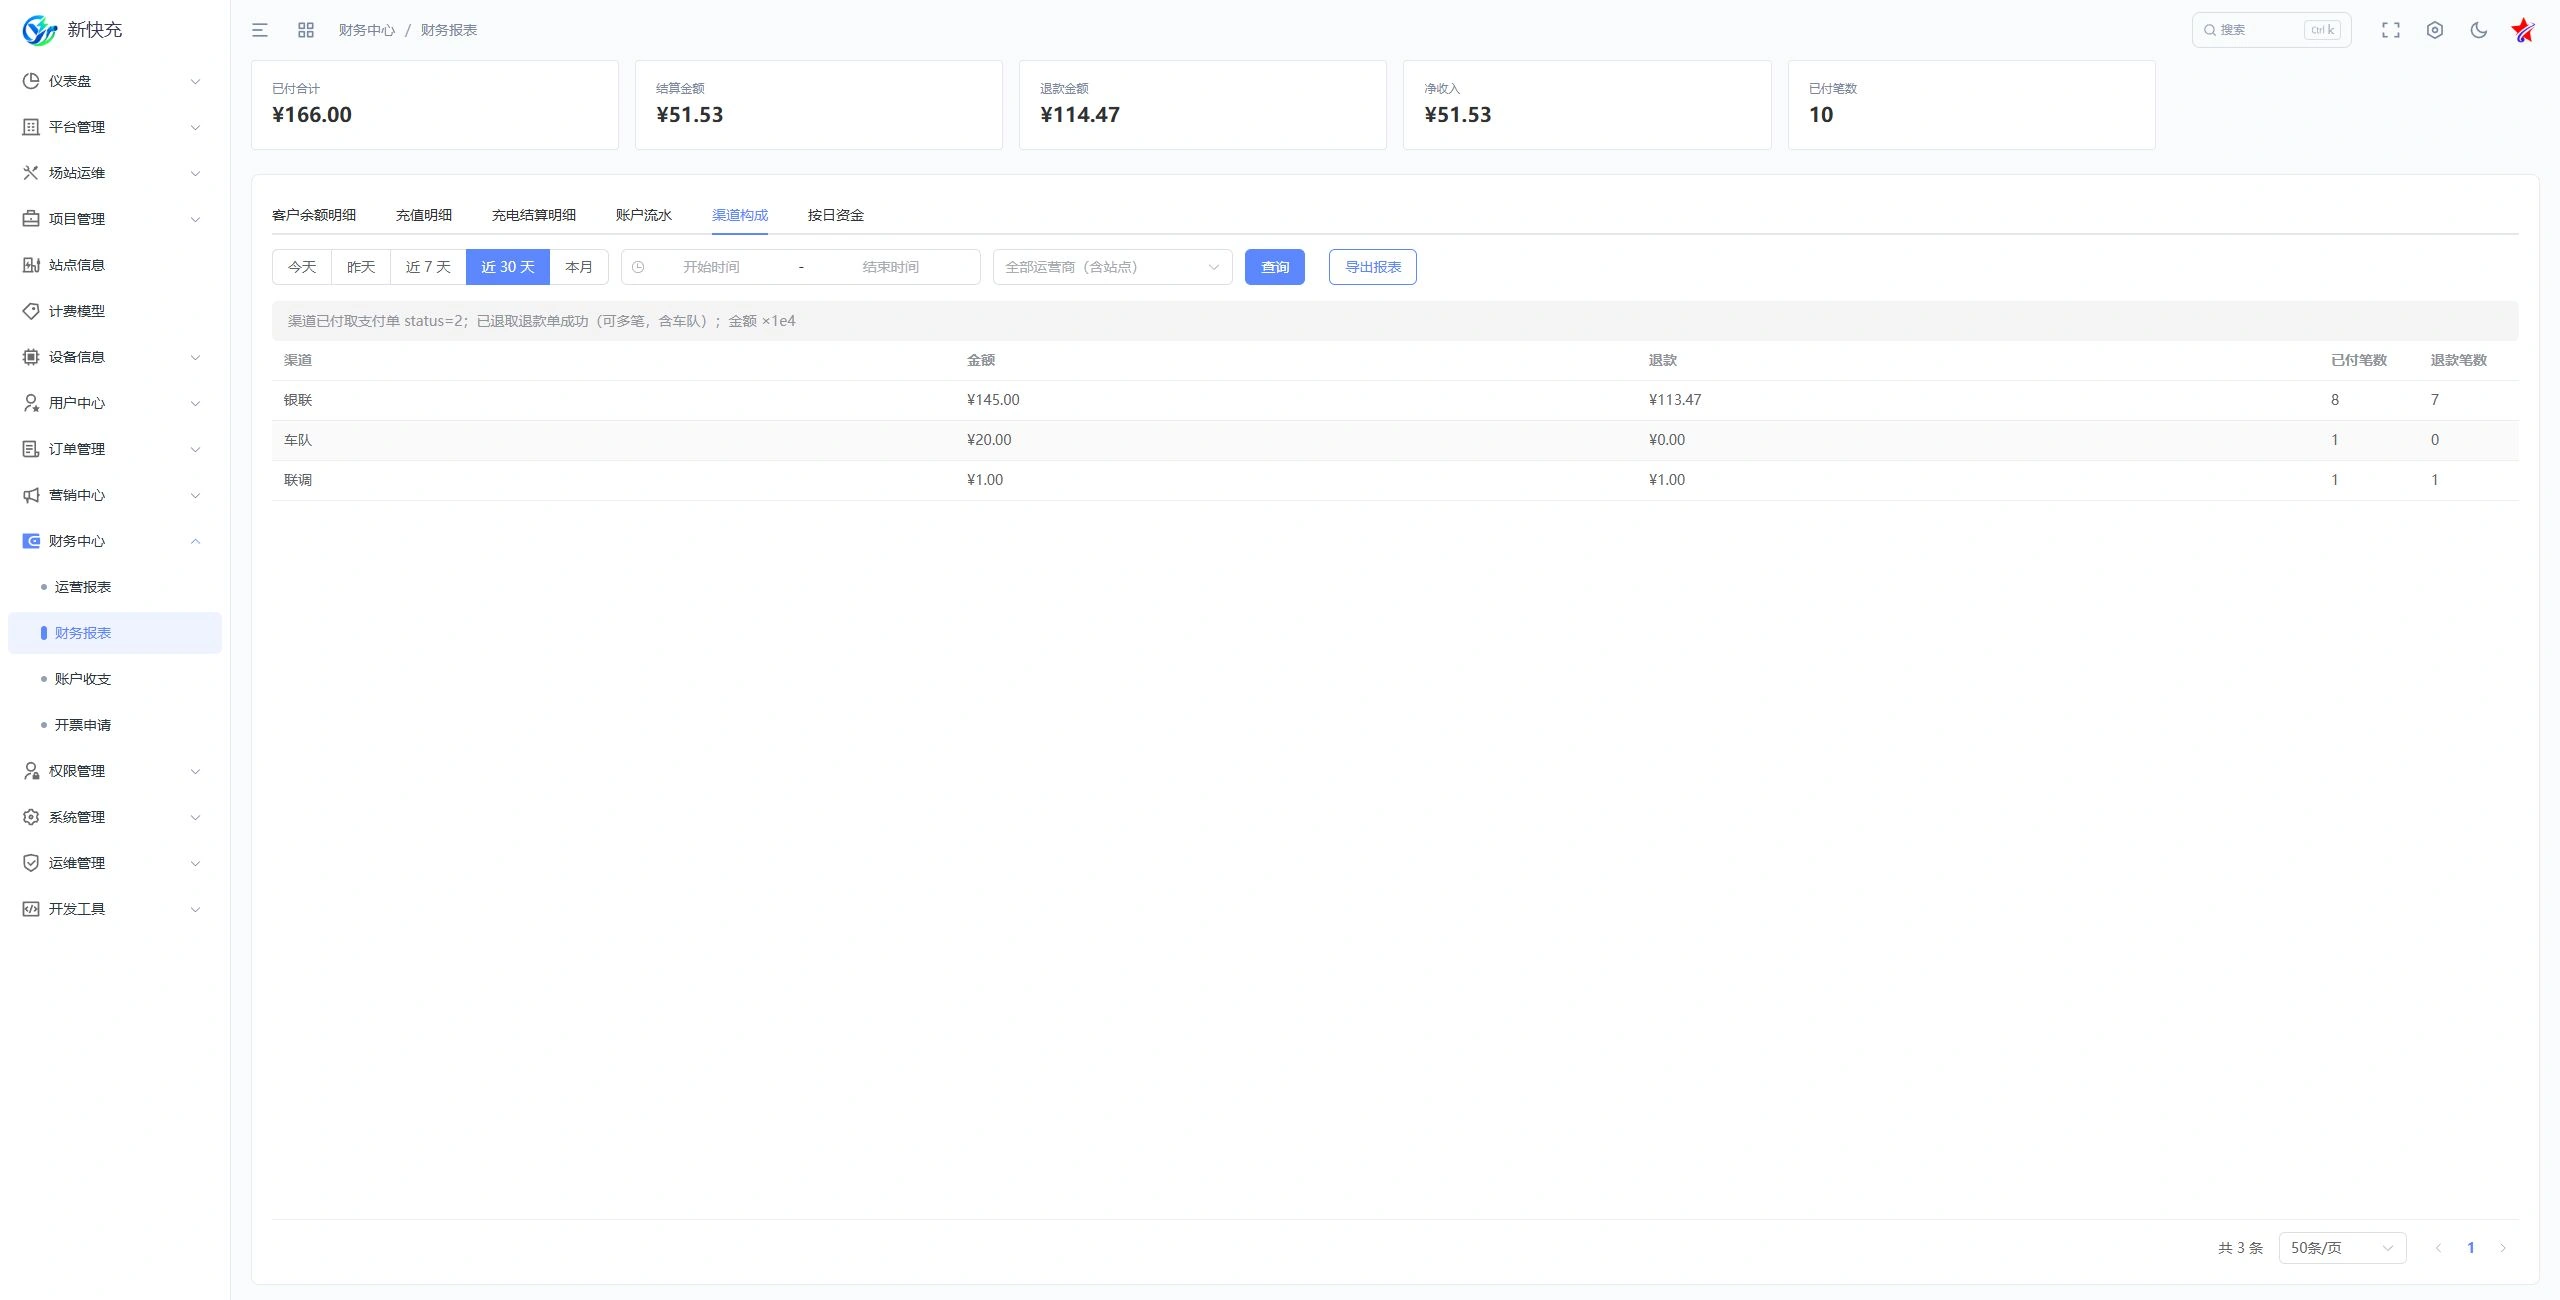2560x1300 pixels.
Task: Select the 近 30 天 range option
Action: 508,267
